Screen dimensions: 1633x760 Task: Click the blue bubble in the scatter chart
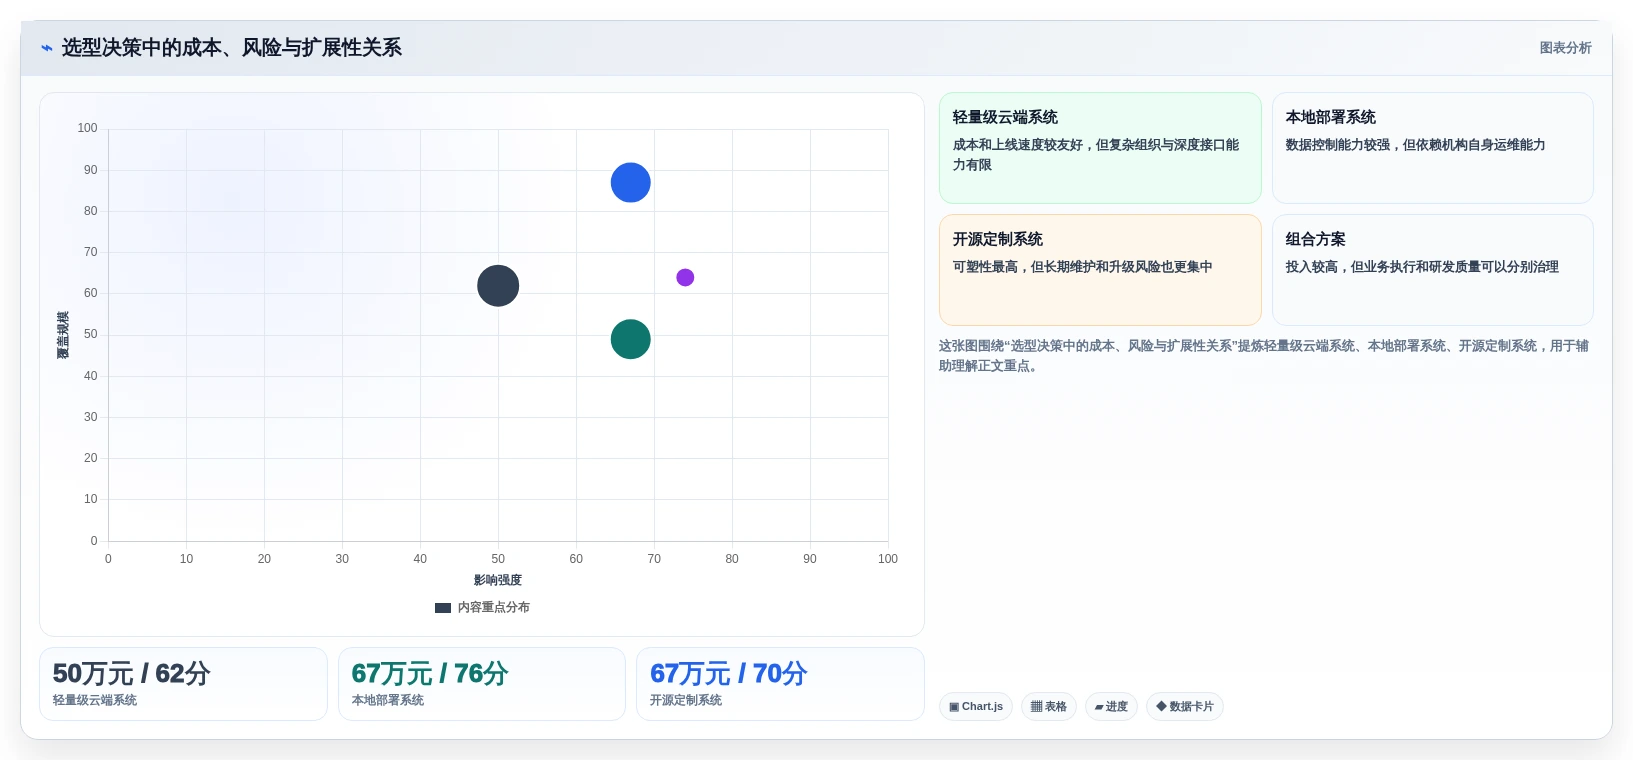[630, 182]
